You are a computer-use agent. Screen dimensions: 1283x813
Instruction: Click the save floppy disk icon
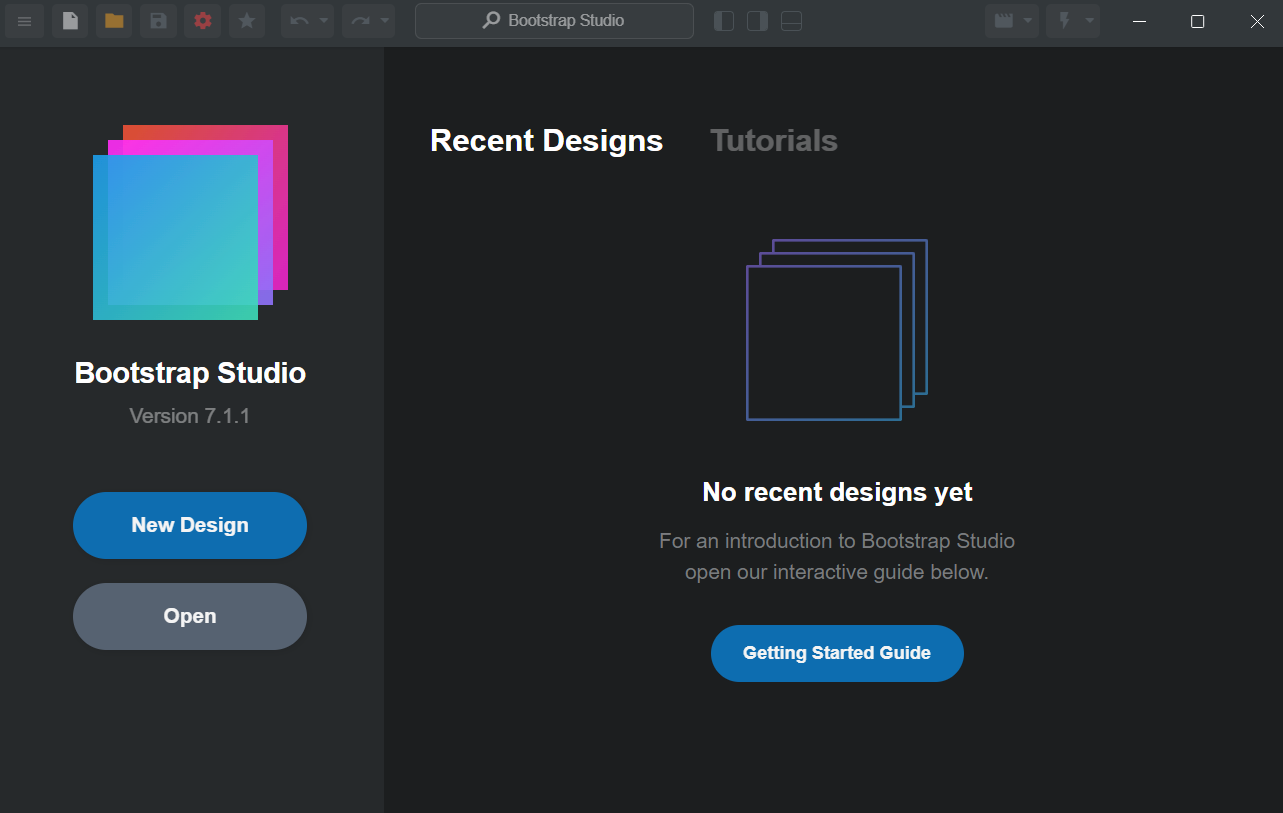pyautogui.click(x=158, y=21)
